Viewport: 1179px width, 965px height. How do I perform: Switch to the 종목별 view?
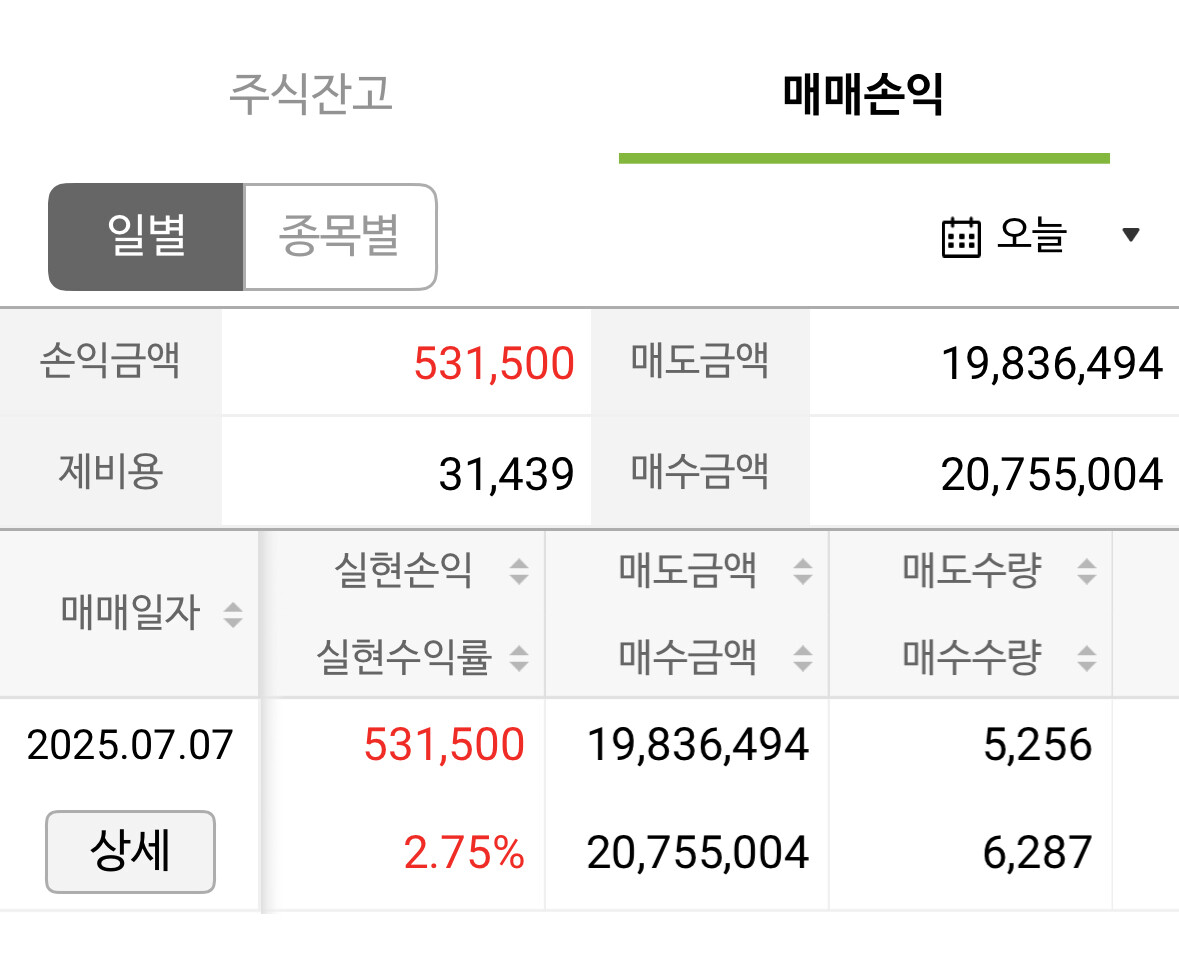pyautogui.click(x=340, y=237)
